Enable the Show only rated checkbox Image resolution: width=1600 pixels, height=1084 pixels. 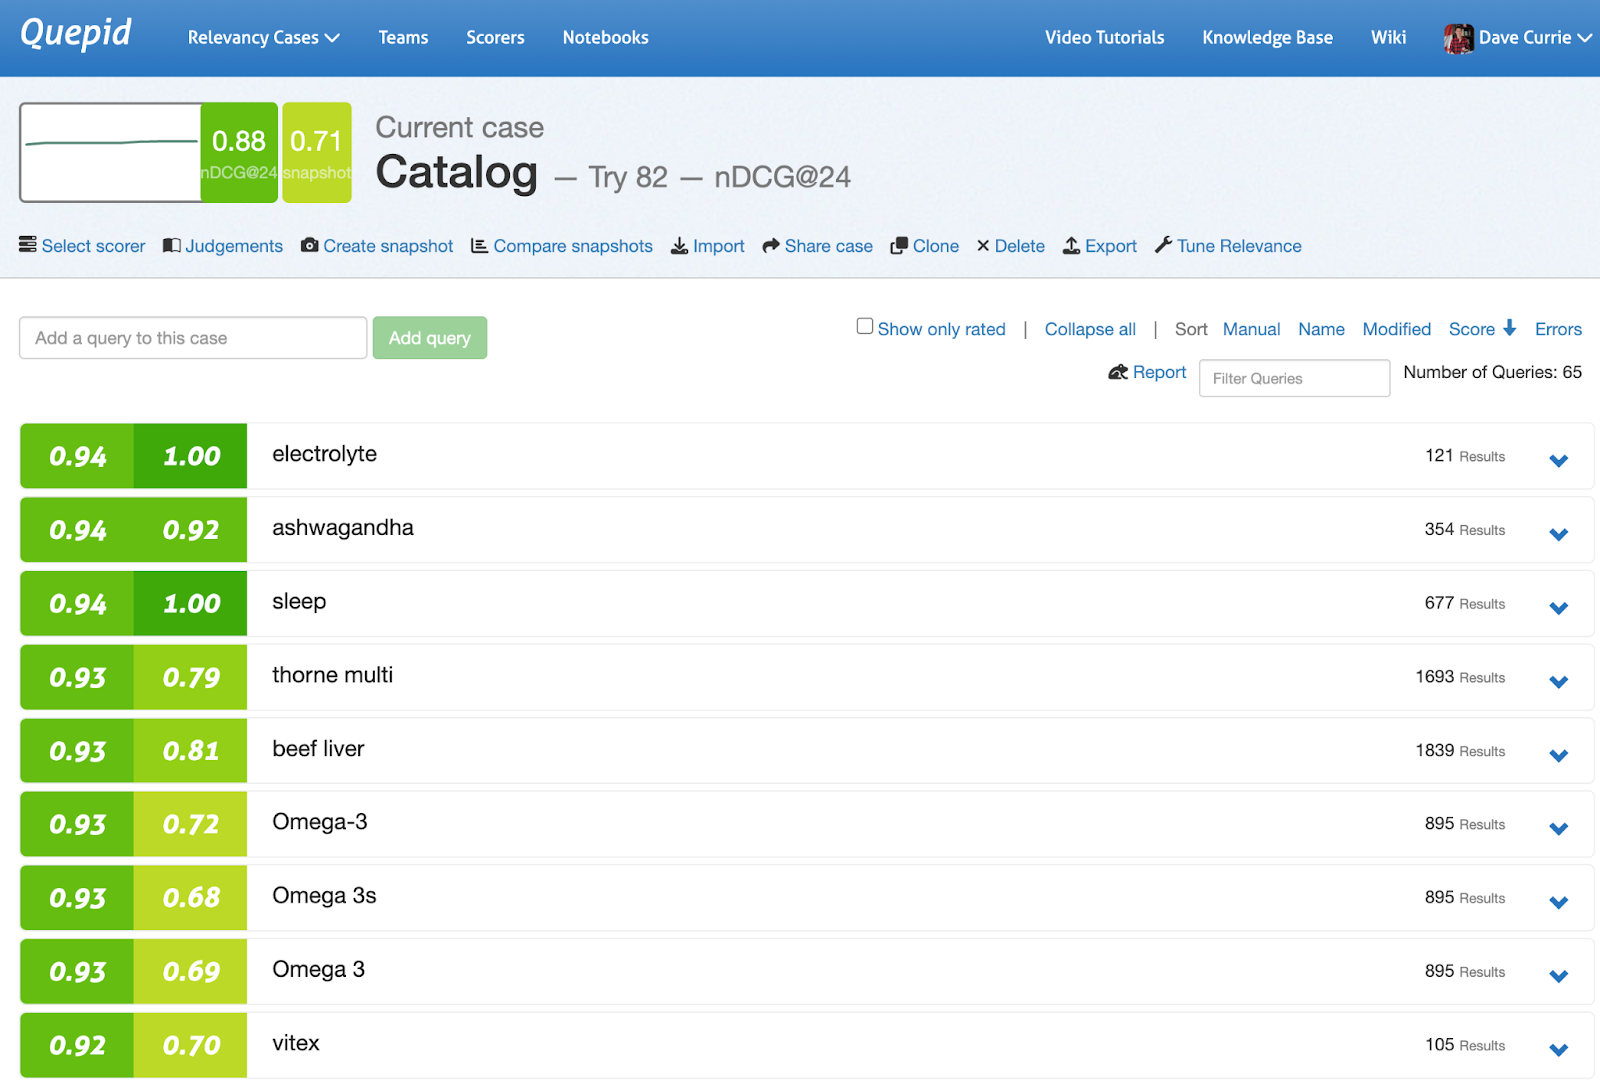coord(865,326)
